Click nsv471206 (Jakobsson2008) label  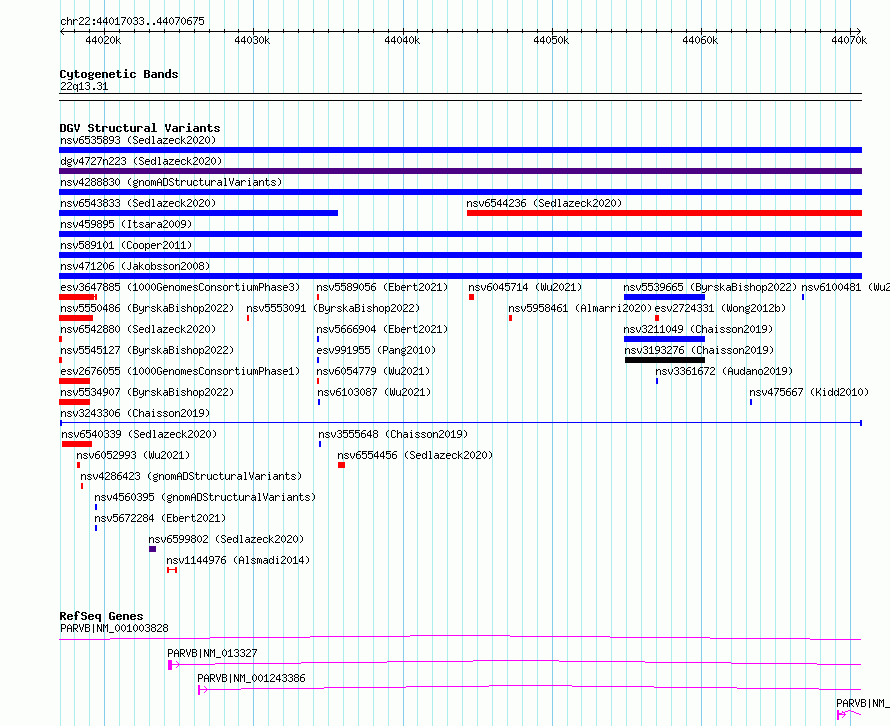pos(135,266)
